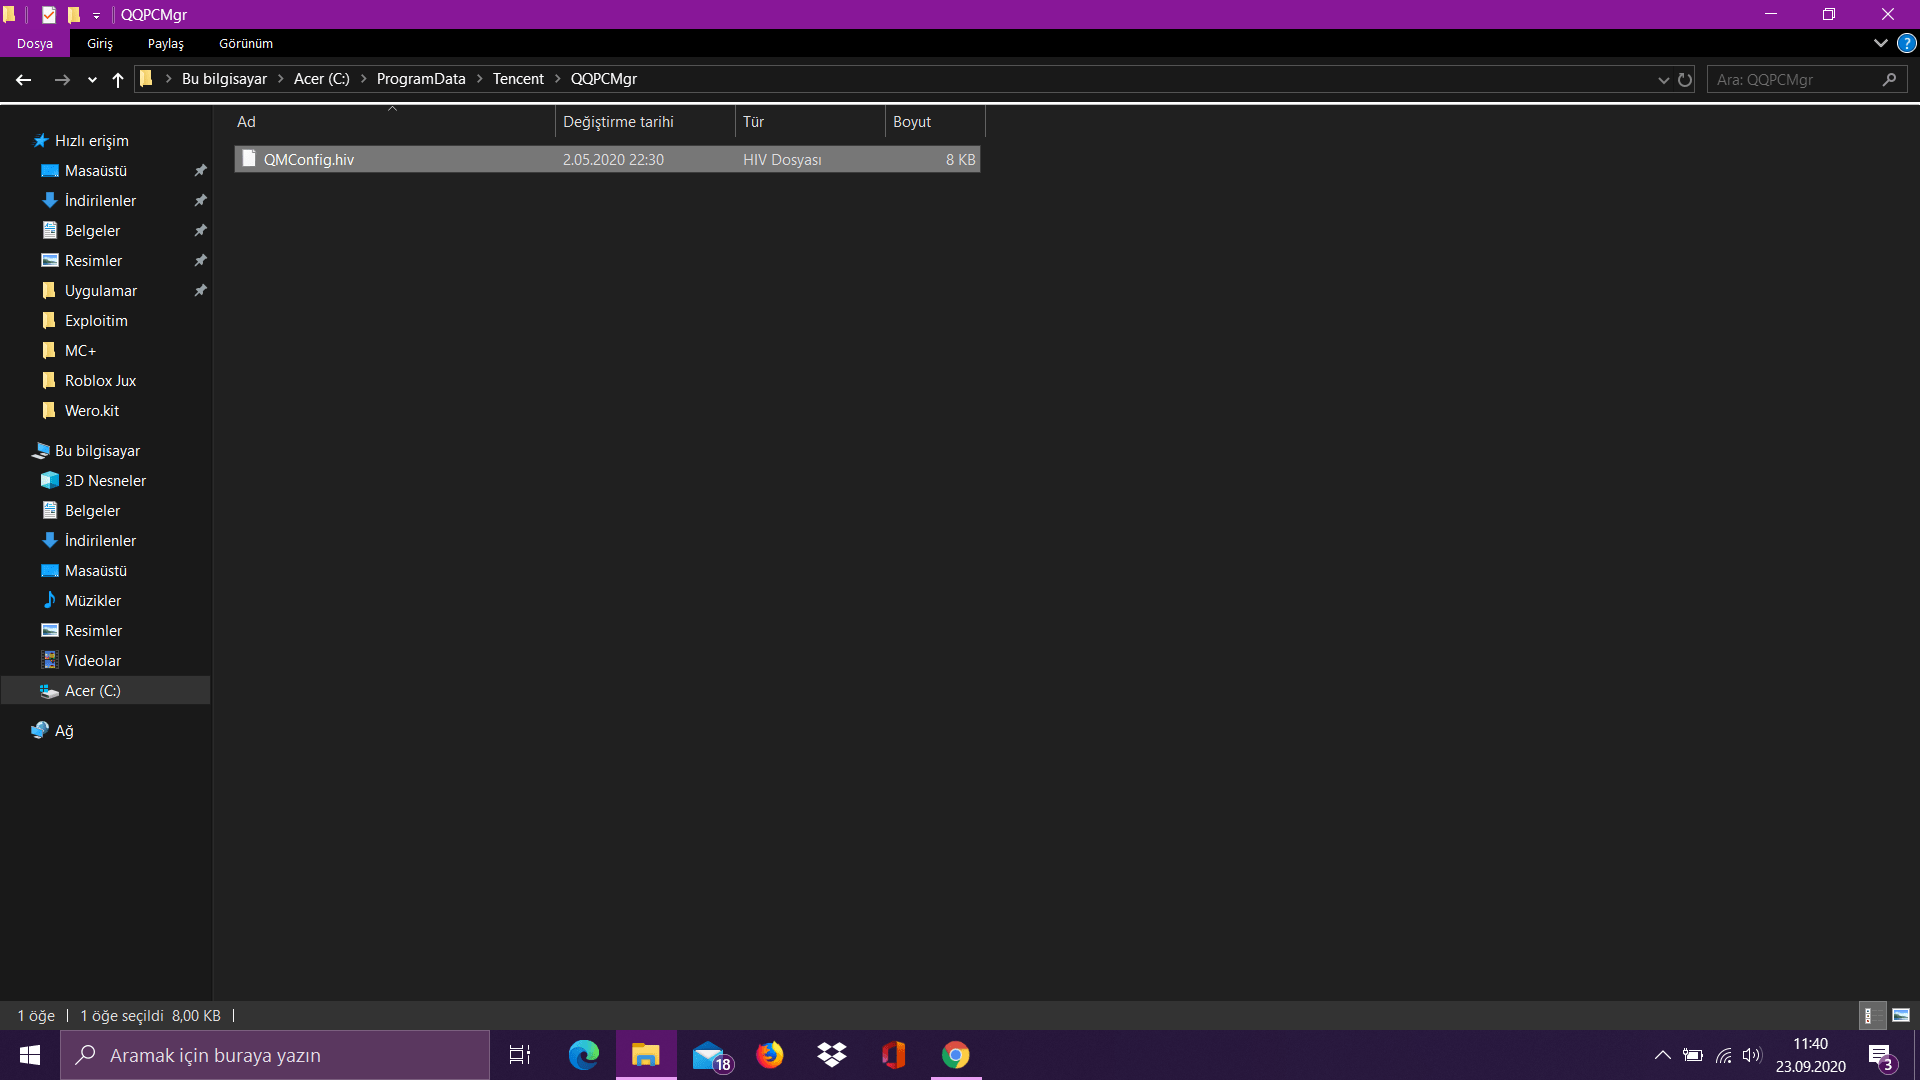The image size is (1920, 1080).
Task: Click the quick access New Folder icon
Action: 74,14
